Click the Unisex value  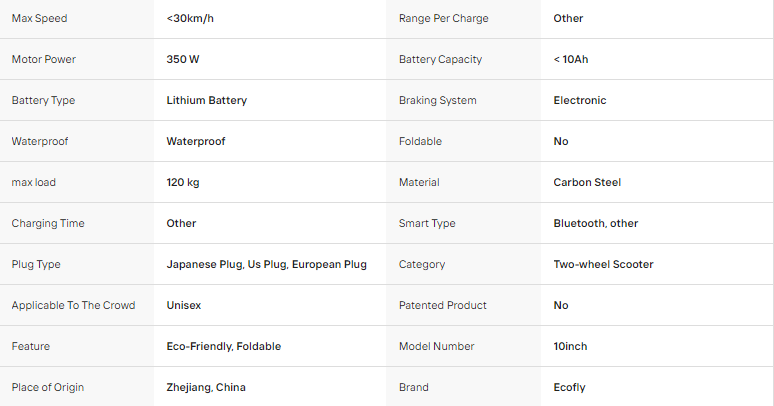pos(184,305)
